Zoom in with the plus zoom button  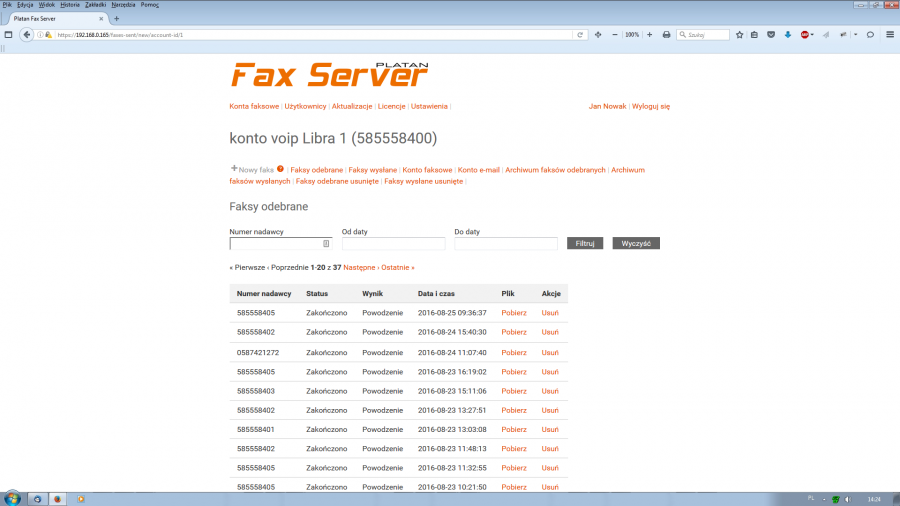(x=649, y=34)
